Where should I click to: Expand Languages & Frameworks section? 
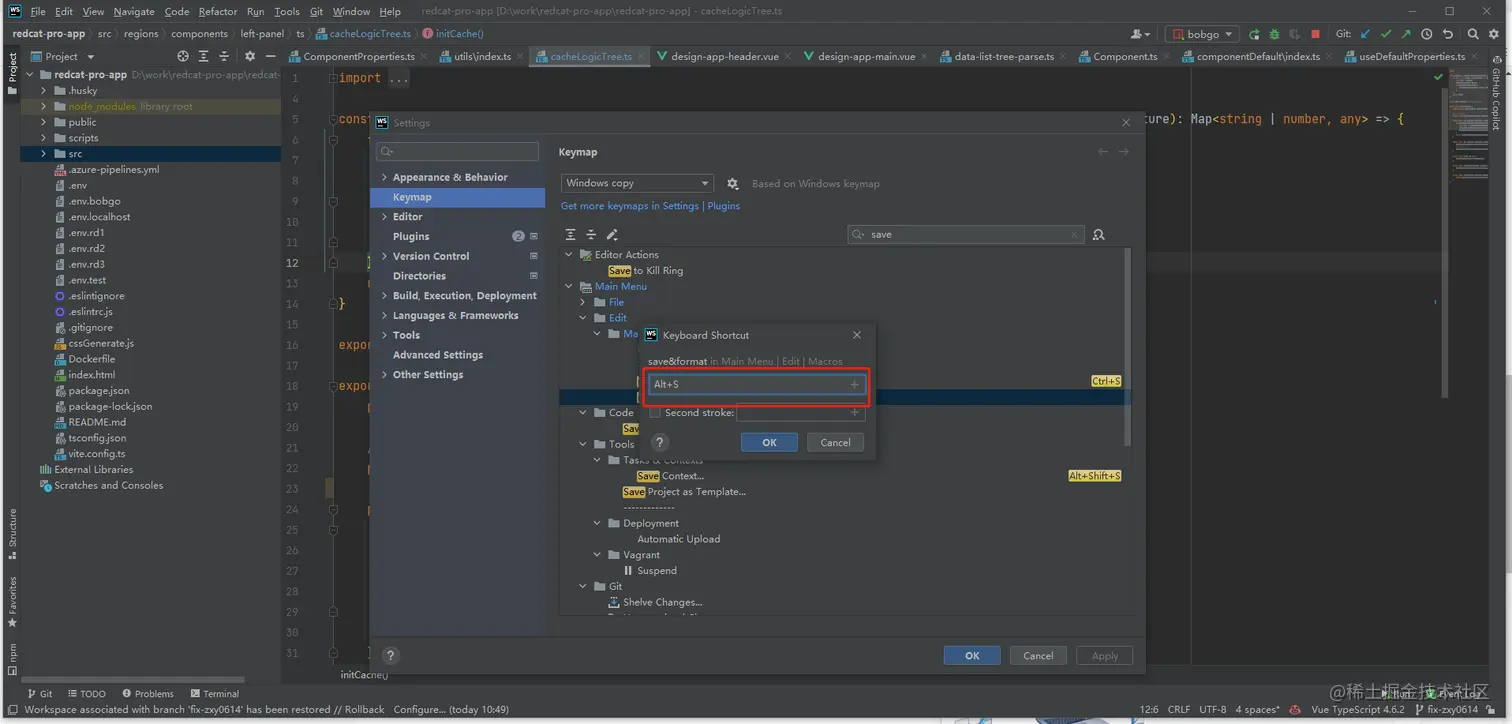[x=384, y=316]
